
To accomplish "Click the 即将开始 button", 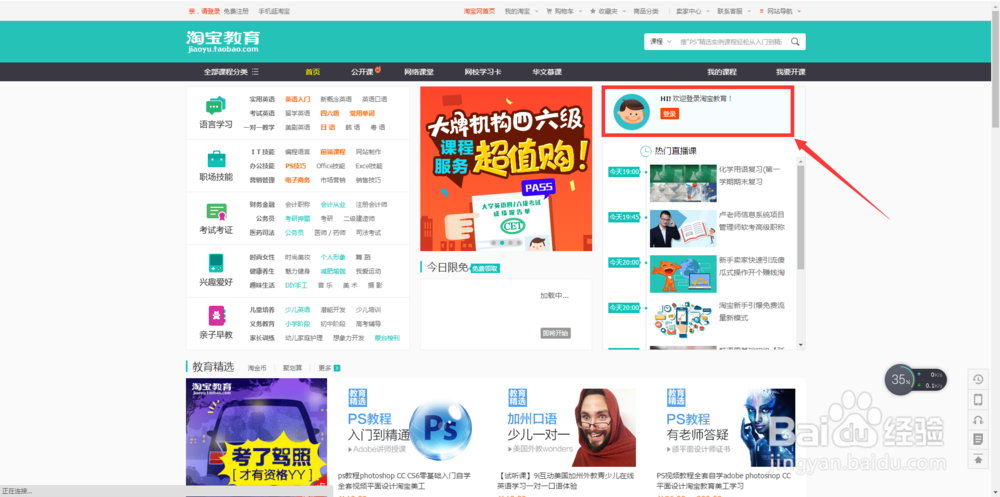I will pos(555,333).
